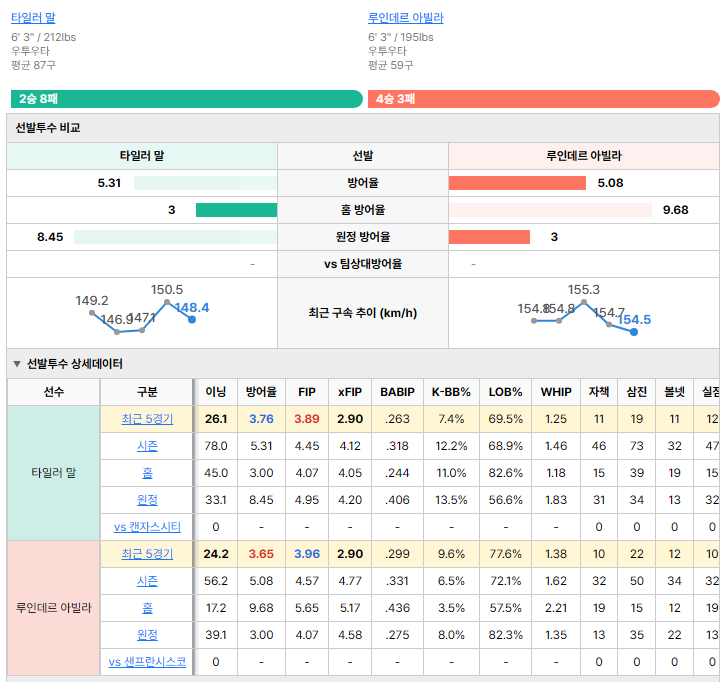The image size is (726, 682).
Task: Click the 타일러 말 green name cell in table
Action: point(54,473)
